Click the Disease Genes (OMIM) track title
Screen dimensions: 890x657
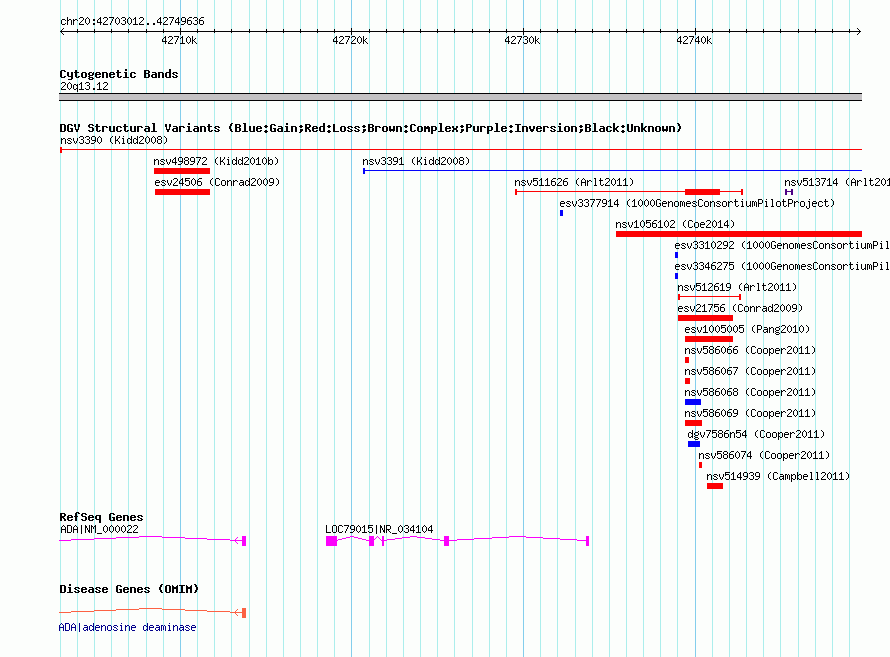[129, 589]
